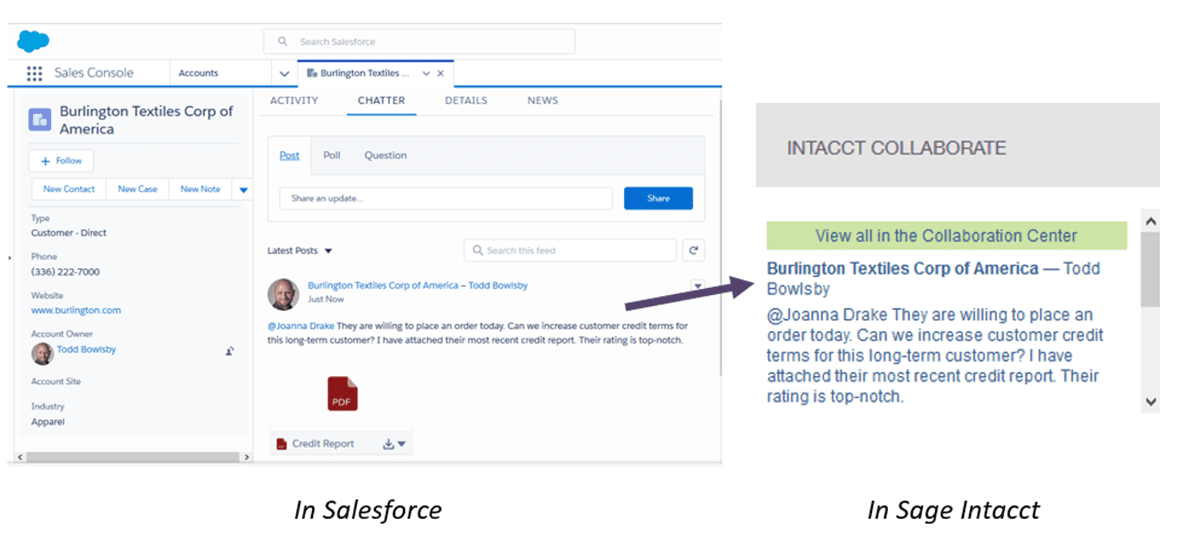This screenshot has width=1195, height=543.
Task: Open the www.burlington.com website link
Action: [x=76, y=310]
